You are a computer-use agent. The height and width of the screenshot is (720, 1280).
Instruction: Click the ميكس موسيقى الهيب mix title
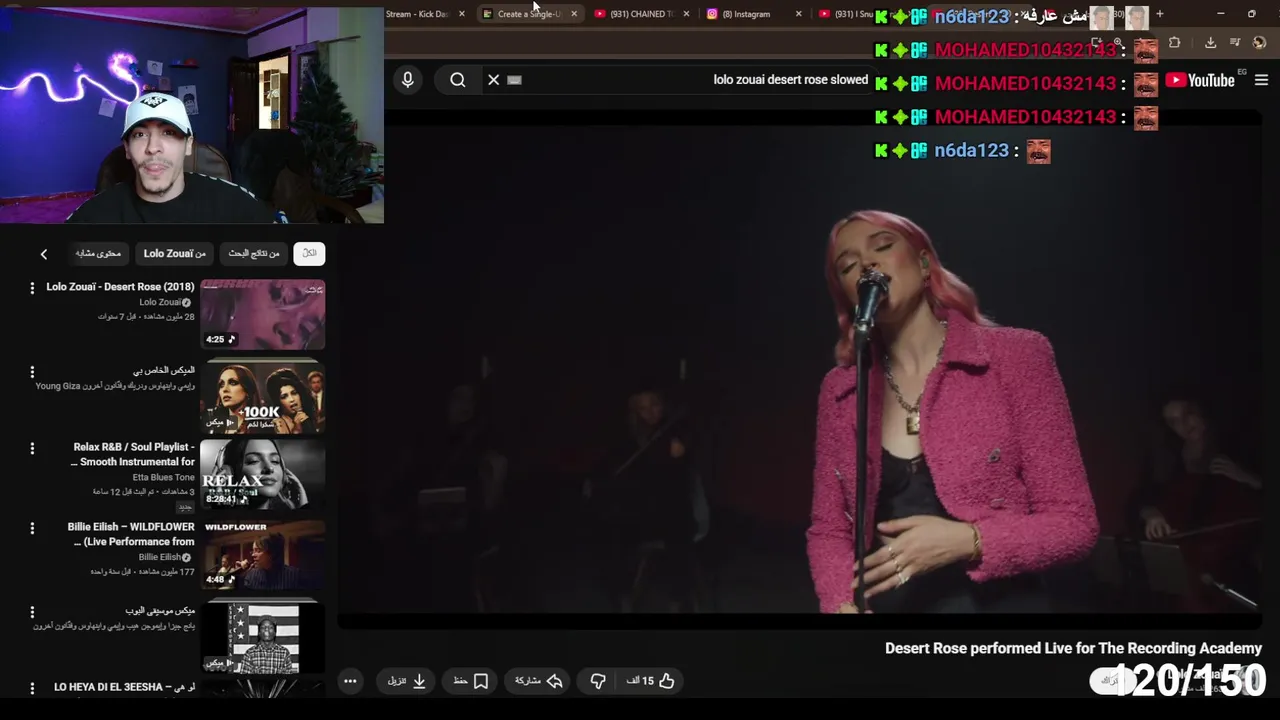pos(160,610)
